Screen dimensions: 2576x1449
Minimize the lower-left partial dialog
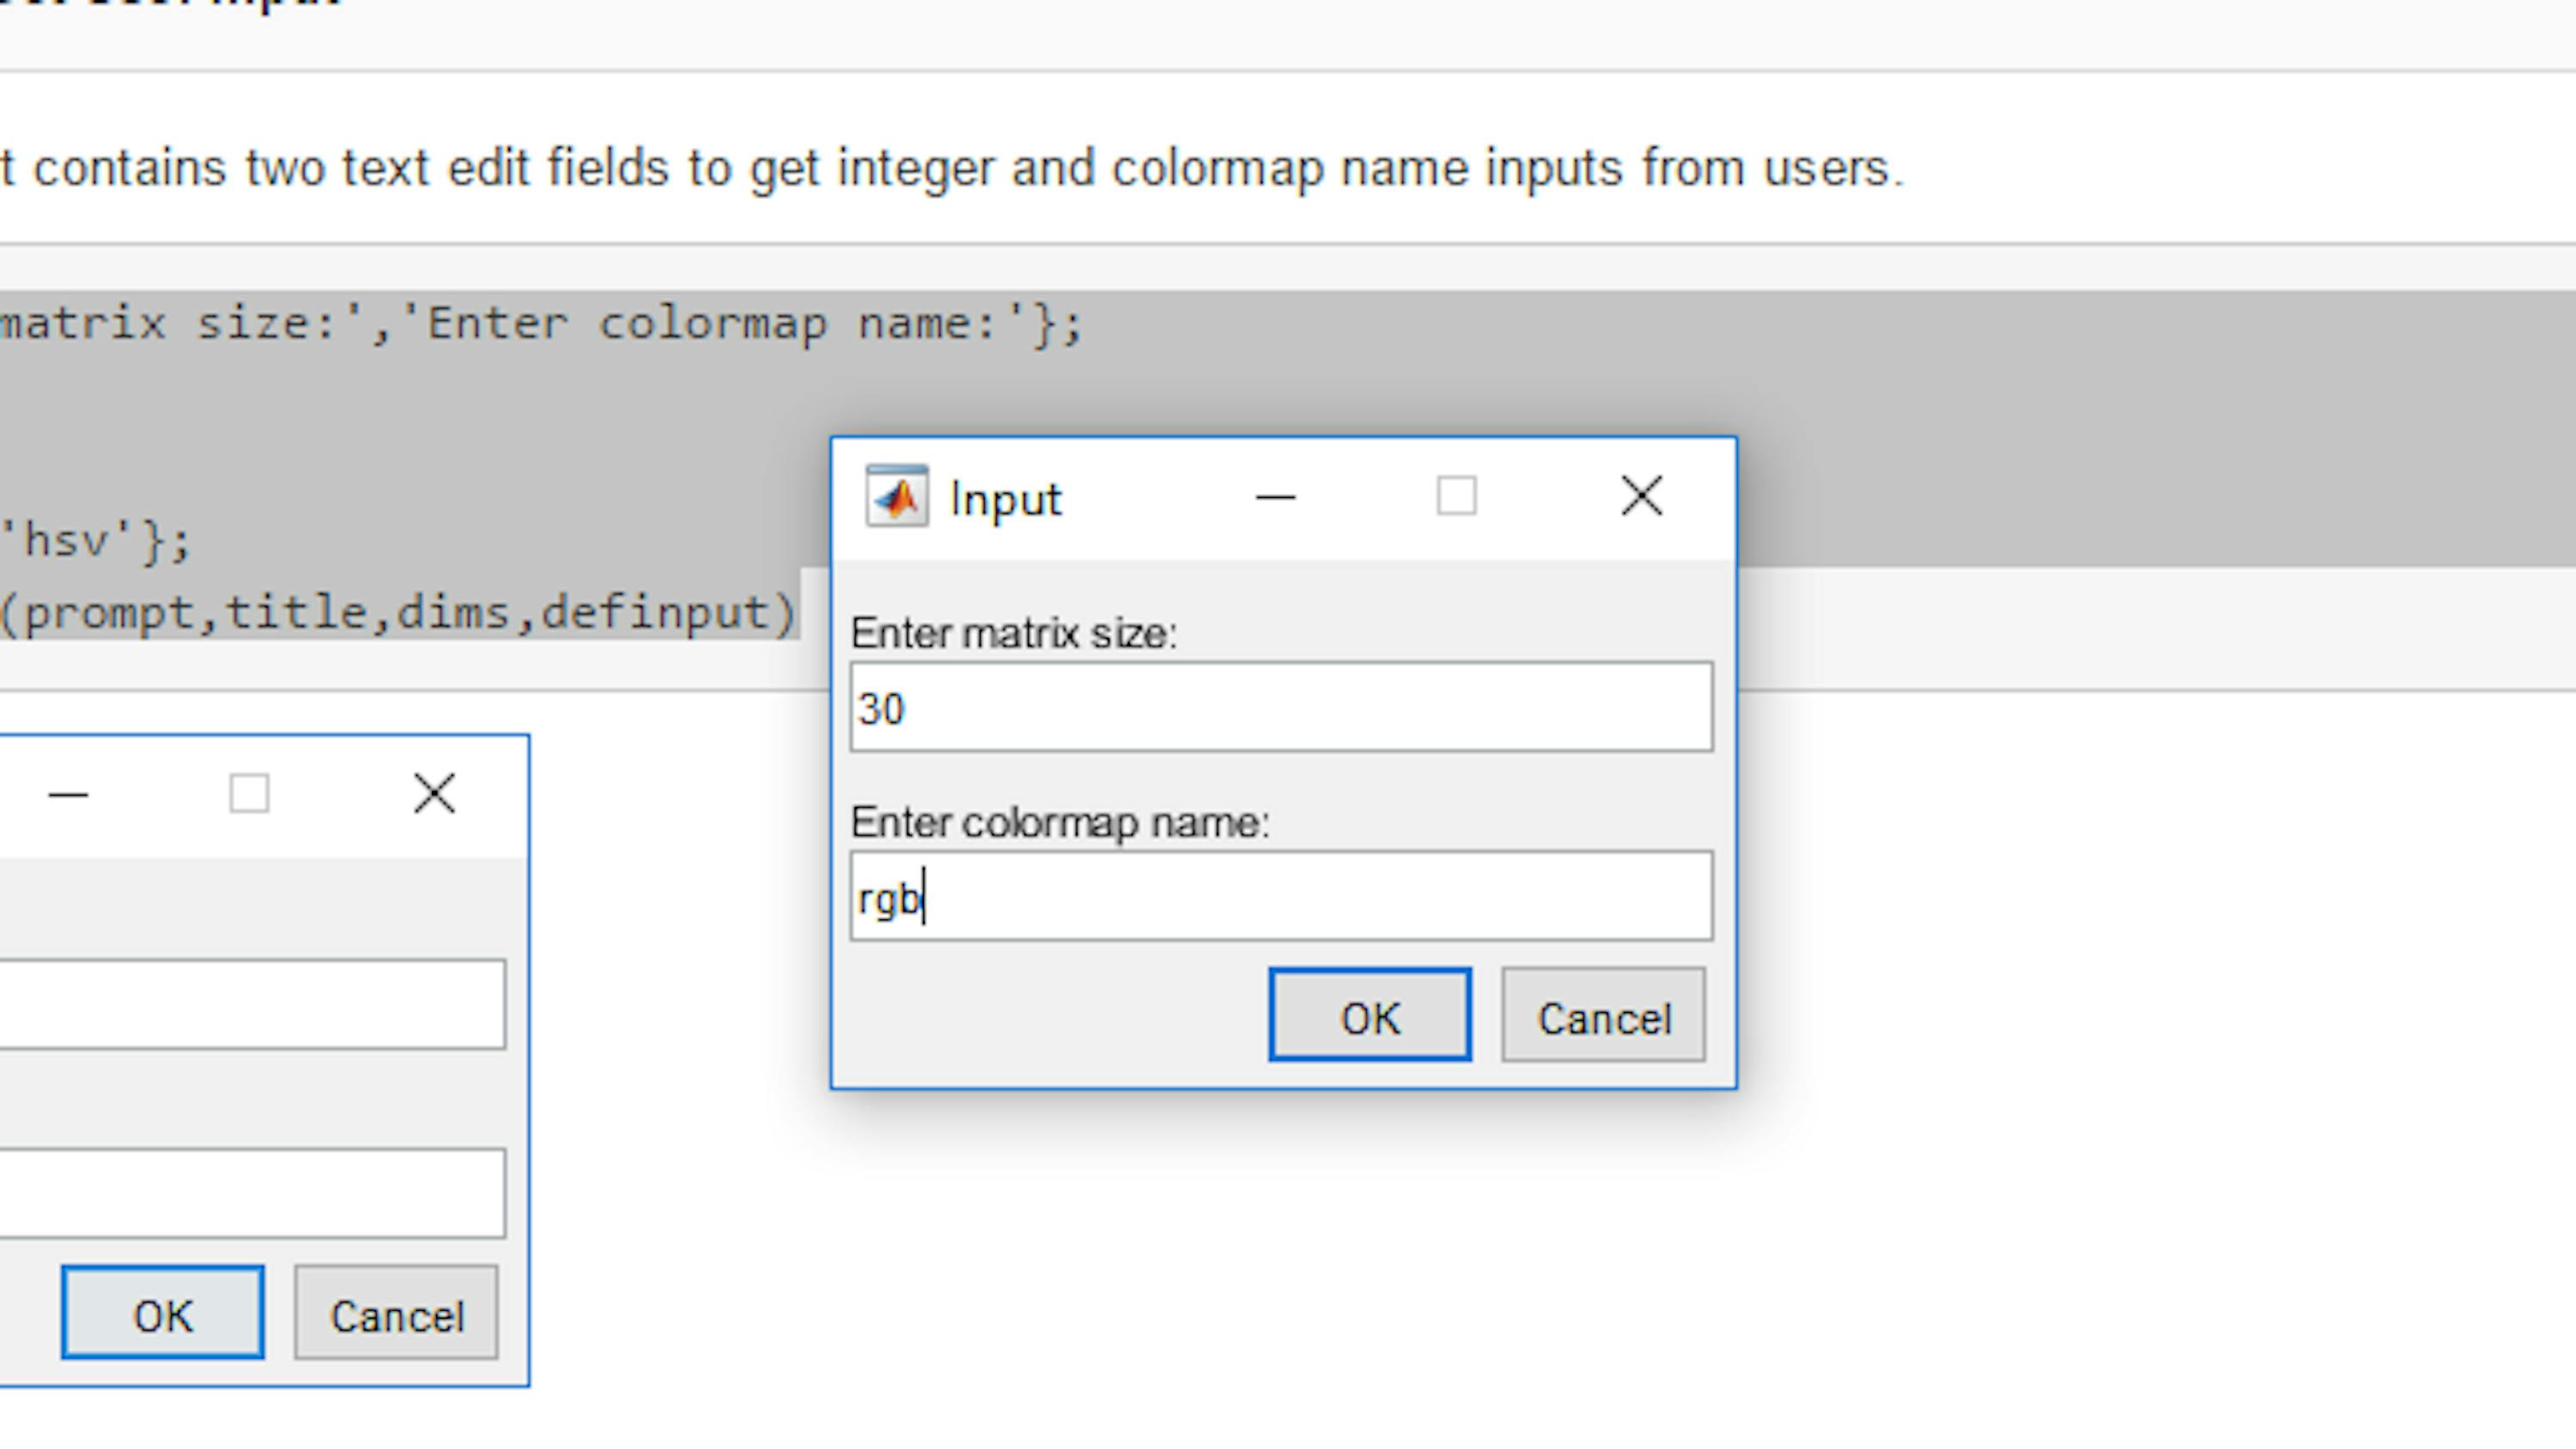(x=69, y=794)
